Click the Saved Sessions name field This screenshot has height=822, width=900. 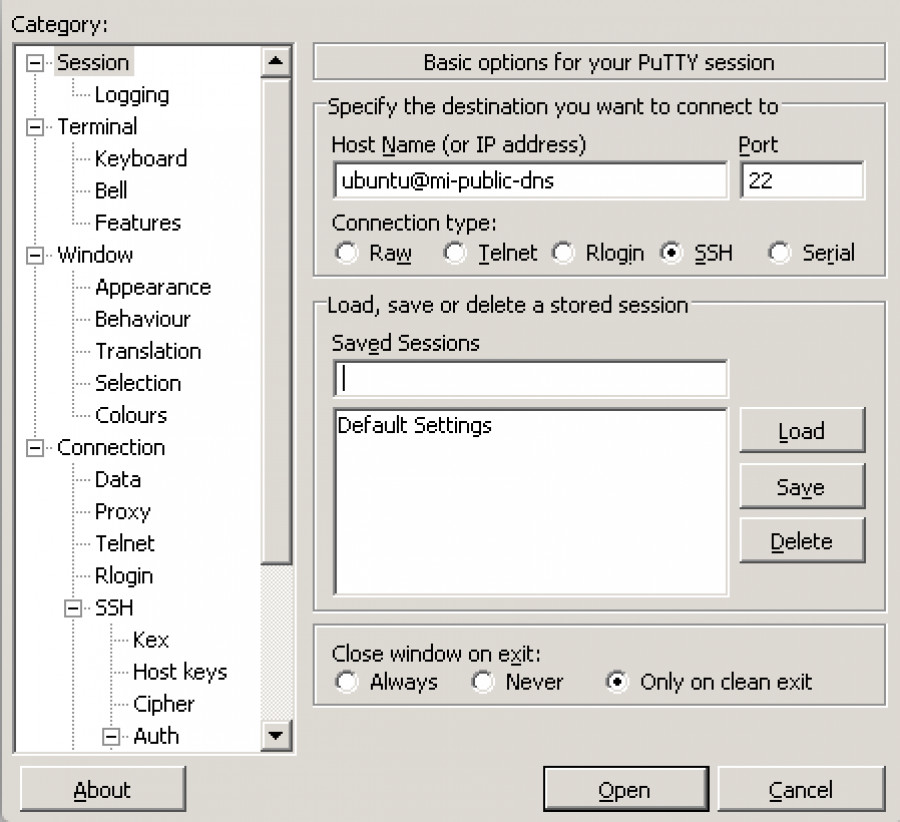(530, 379)
